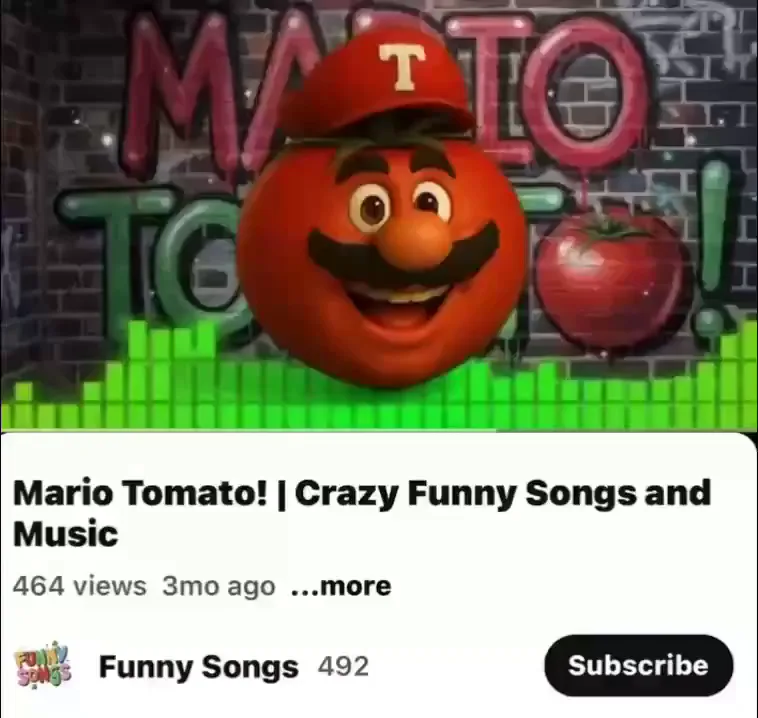The height and width of the screenshot is (718, 758).
Task: Seek using the thin video progress bar
Action: pyautogui.click(x=379, y=430)
